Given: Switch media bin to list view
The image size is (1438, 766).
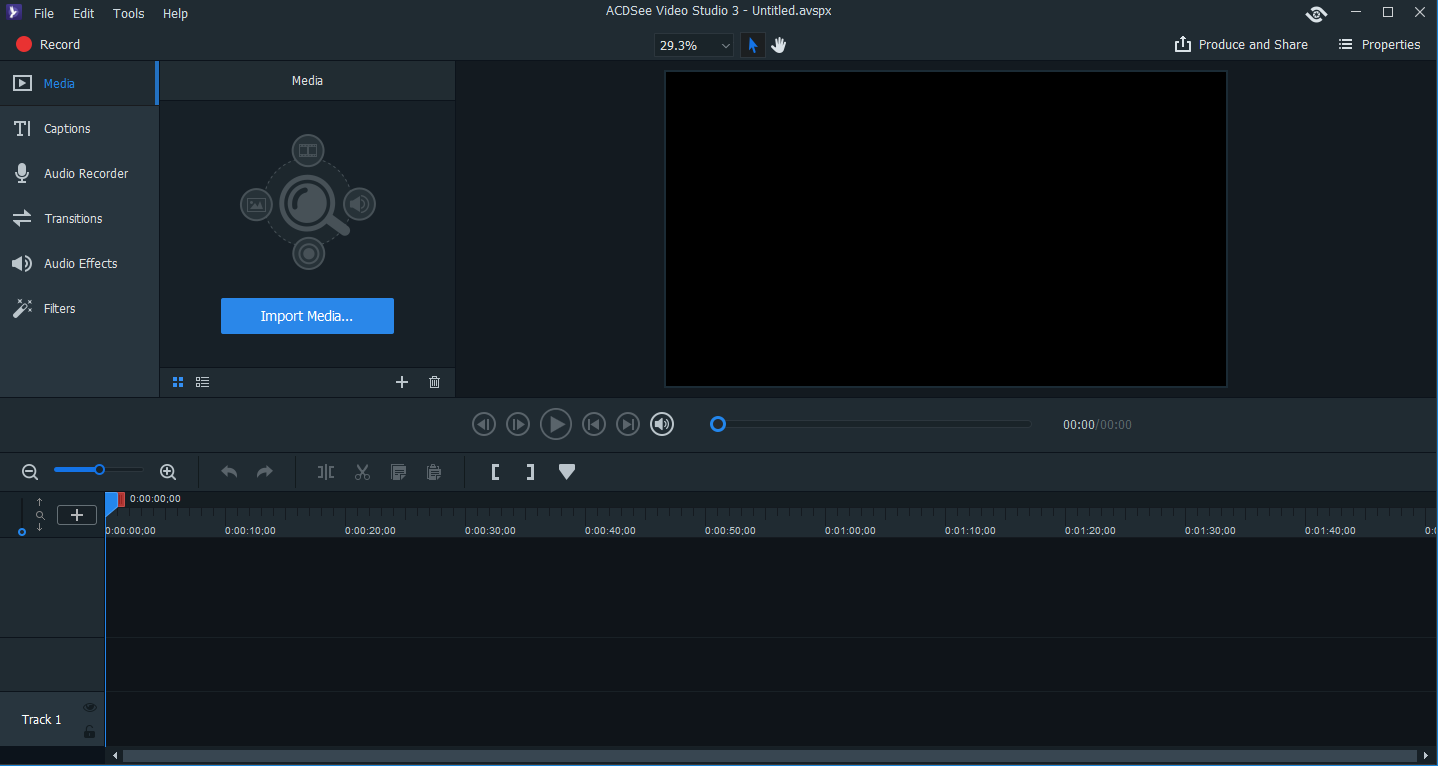Looking at the screenshot, I should (x=202, y=382).
